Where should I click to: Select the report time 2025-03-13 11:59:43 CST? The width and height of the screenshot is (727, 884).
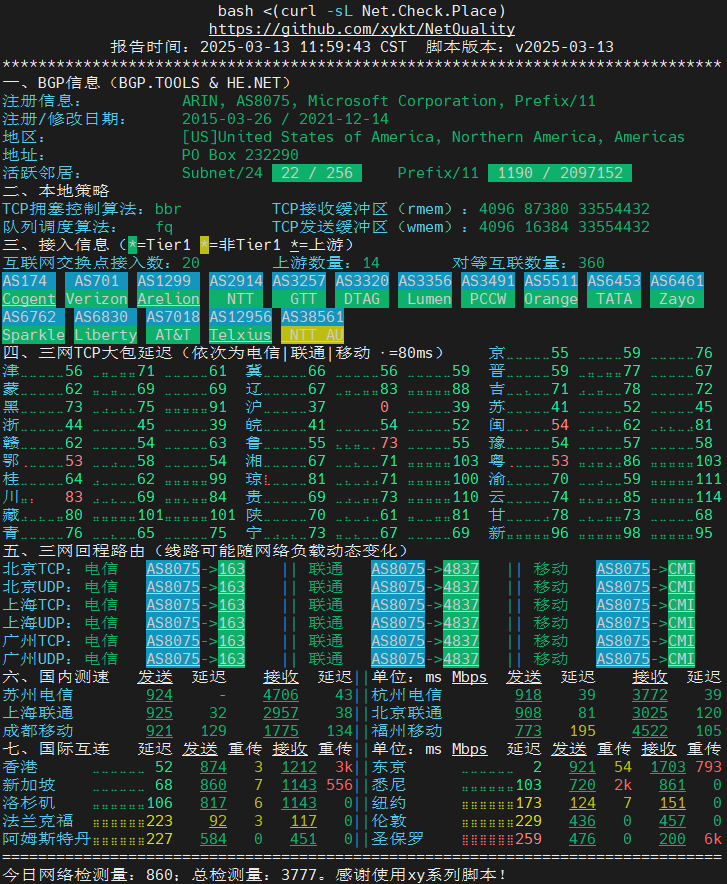click(x=303, y=47)
